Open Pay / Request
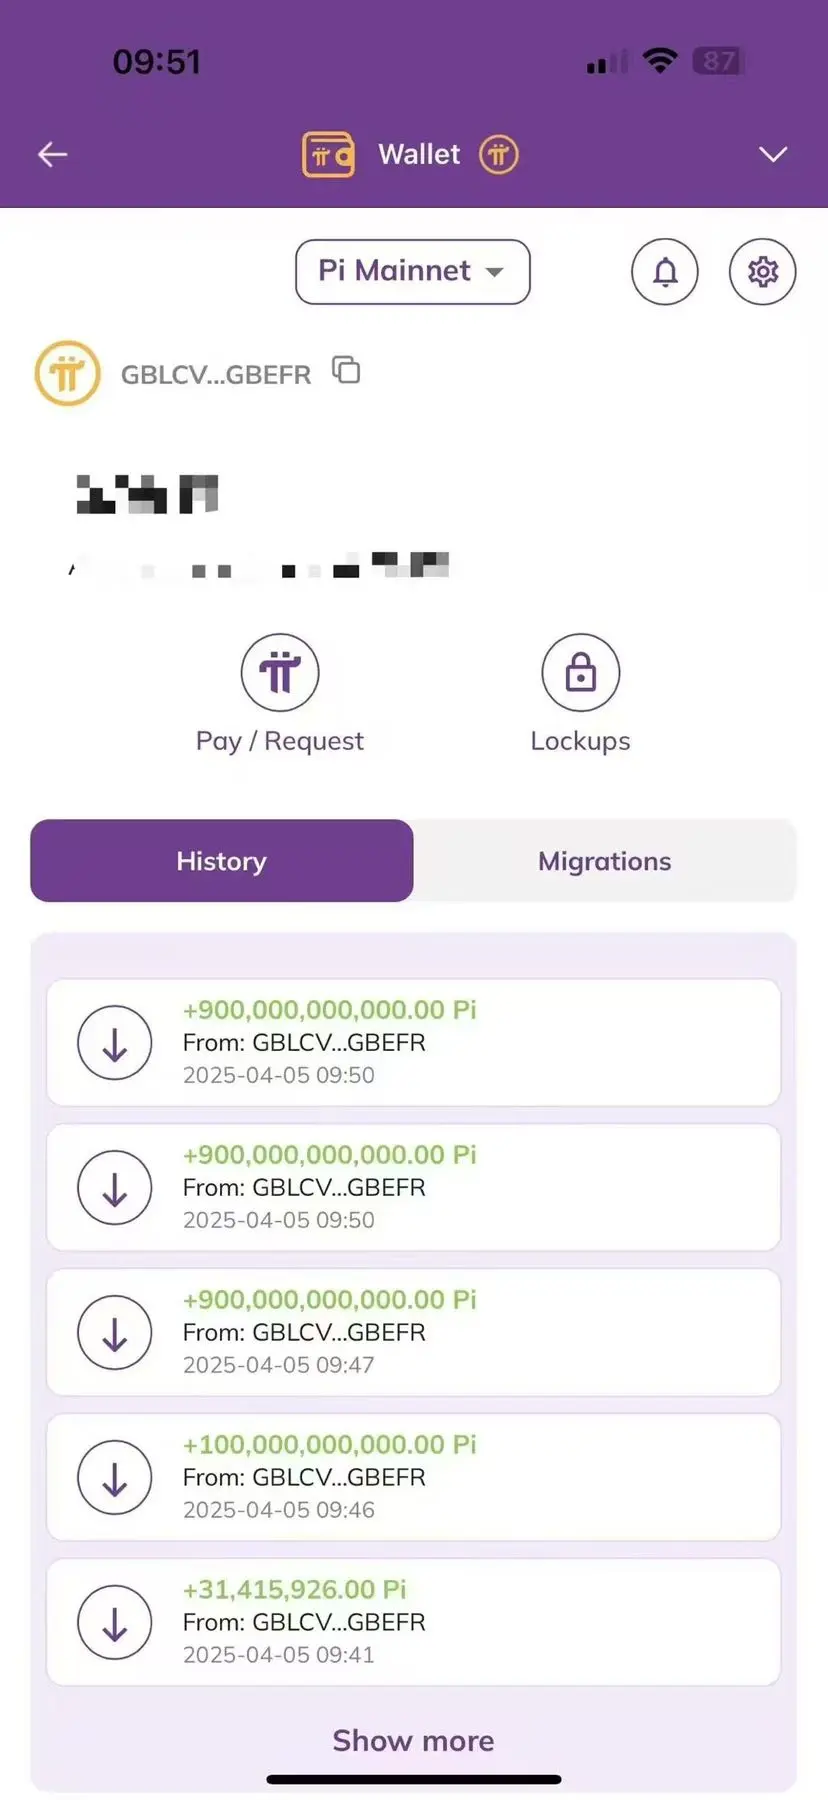This screenshot has height=1800, width=828. coord(280,694)
